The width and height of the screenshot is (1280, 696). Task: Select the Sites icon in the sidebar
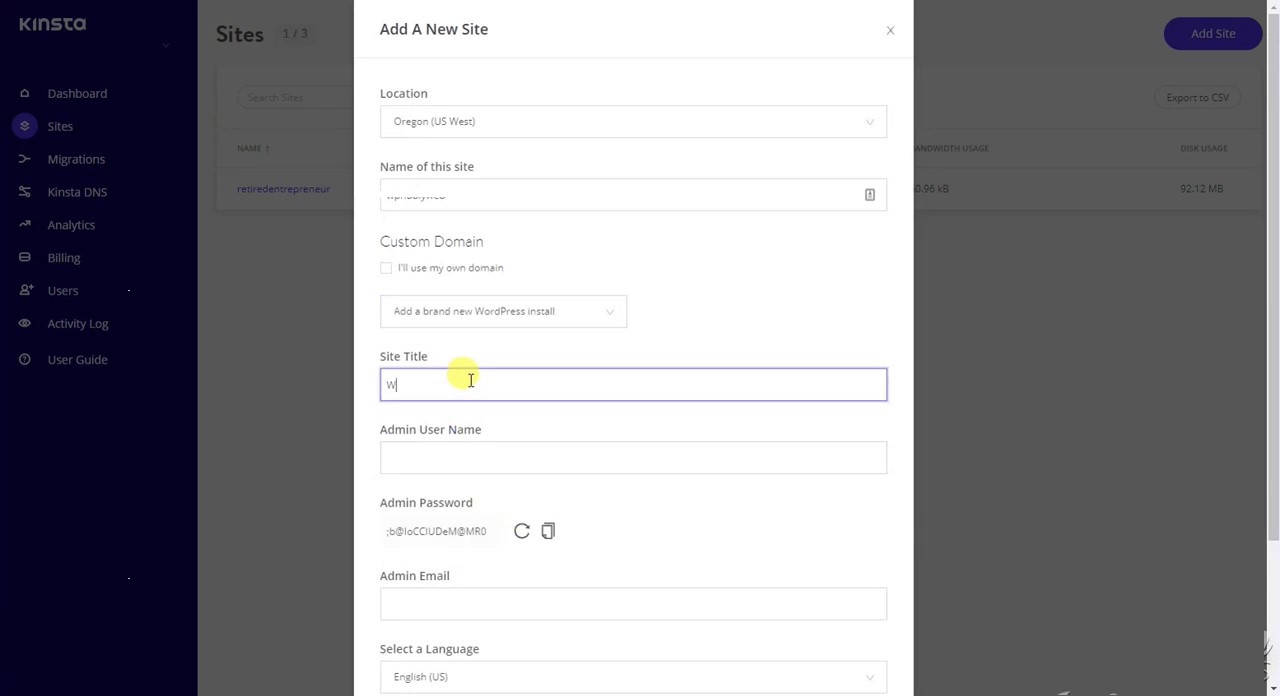coord(24,126)
